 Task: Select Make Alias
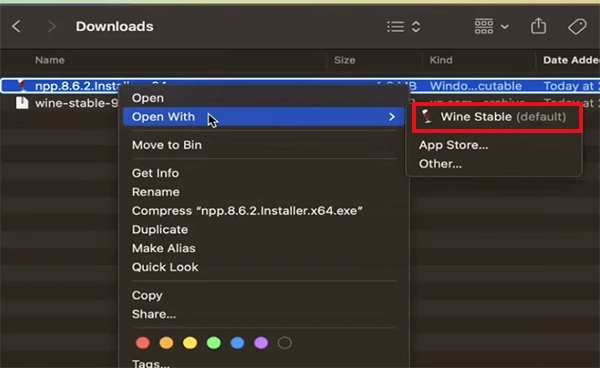coord(164,248)
